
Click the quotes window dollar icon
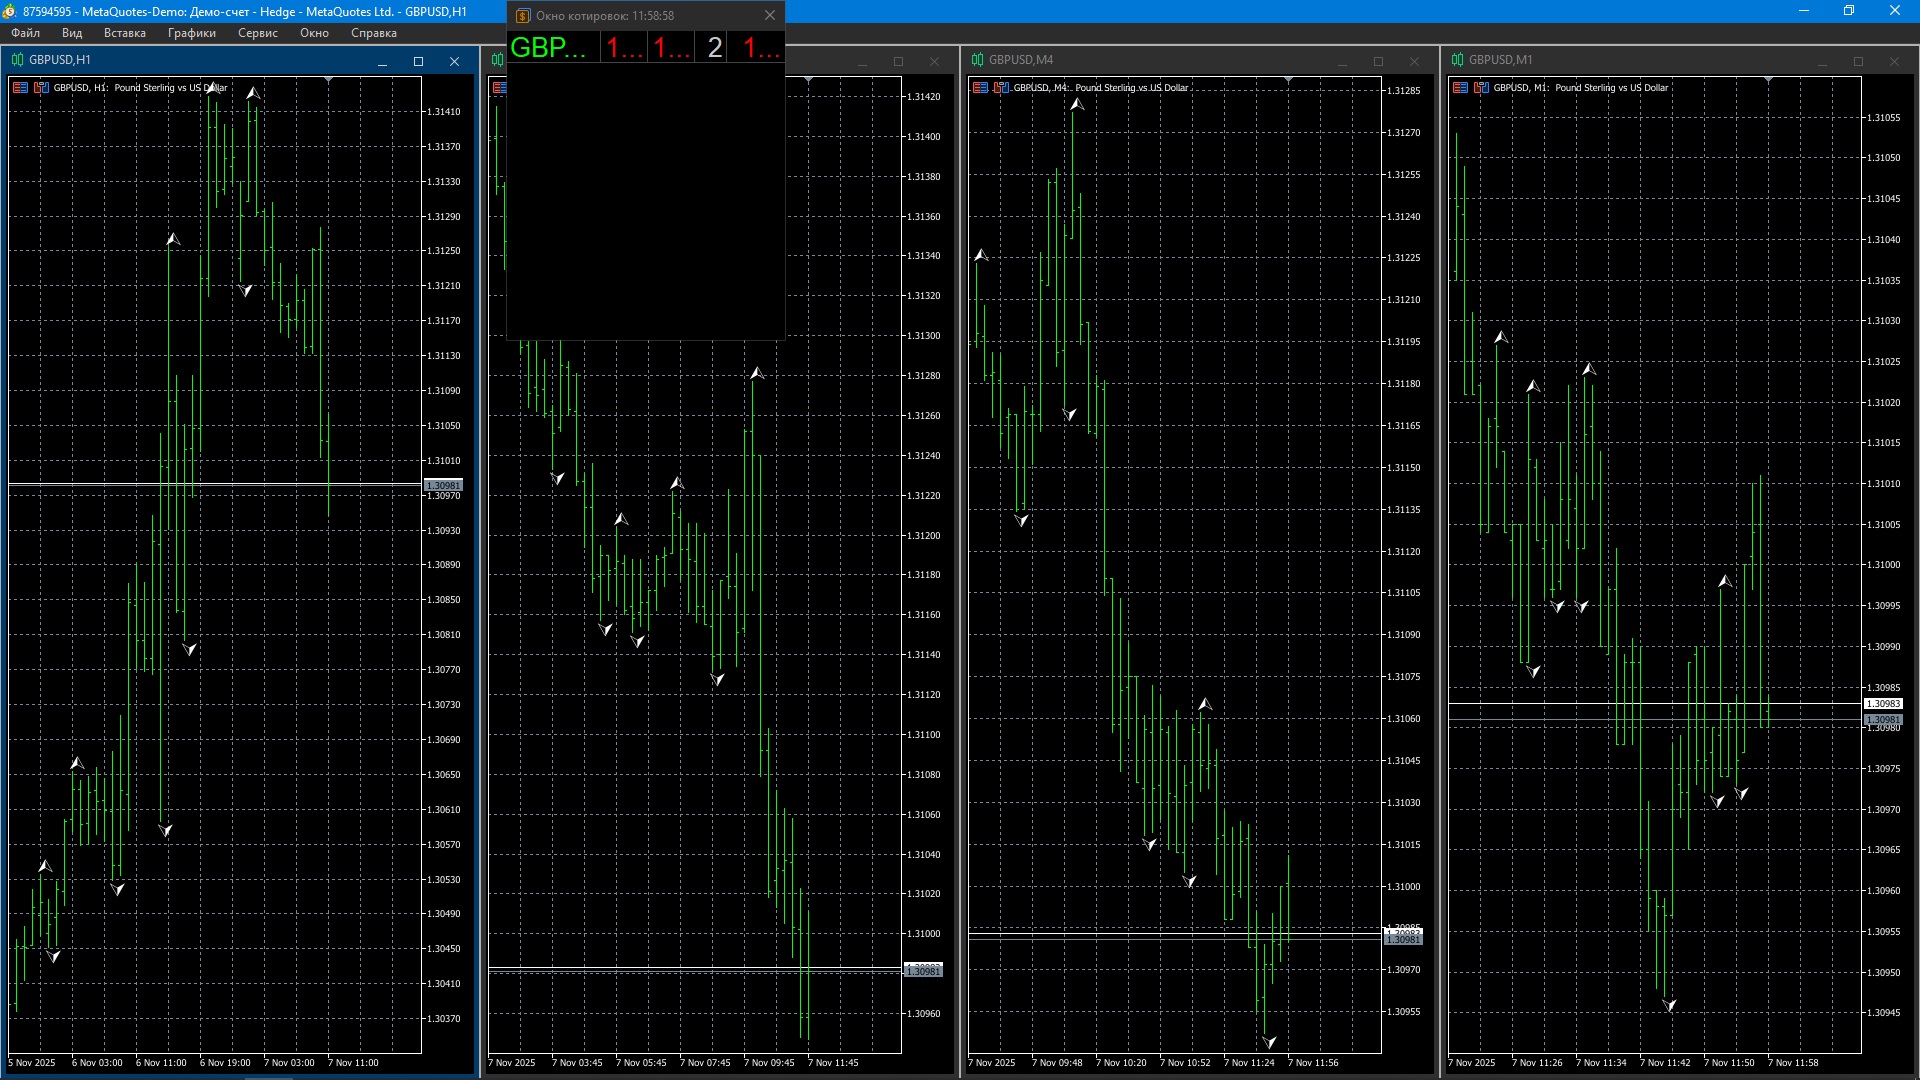coord(522,16)
